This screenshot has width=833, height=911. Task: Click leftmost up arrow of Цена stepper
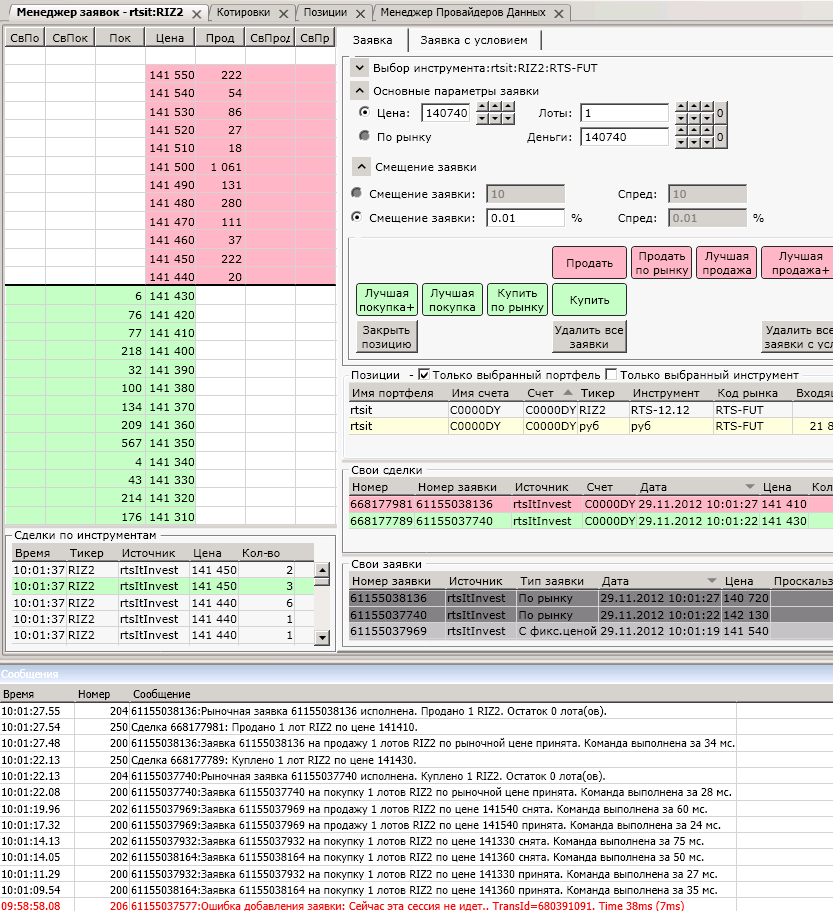pyautogui.click(x=482, y=106)
